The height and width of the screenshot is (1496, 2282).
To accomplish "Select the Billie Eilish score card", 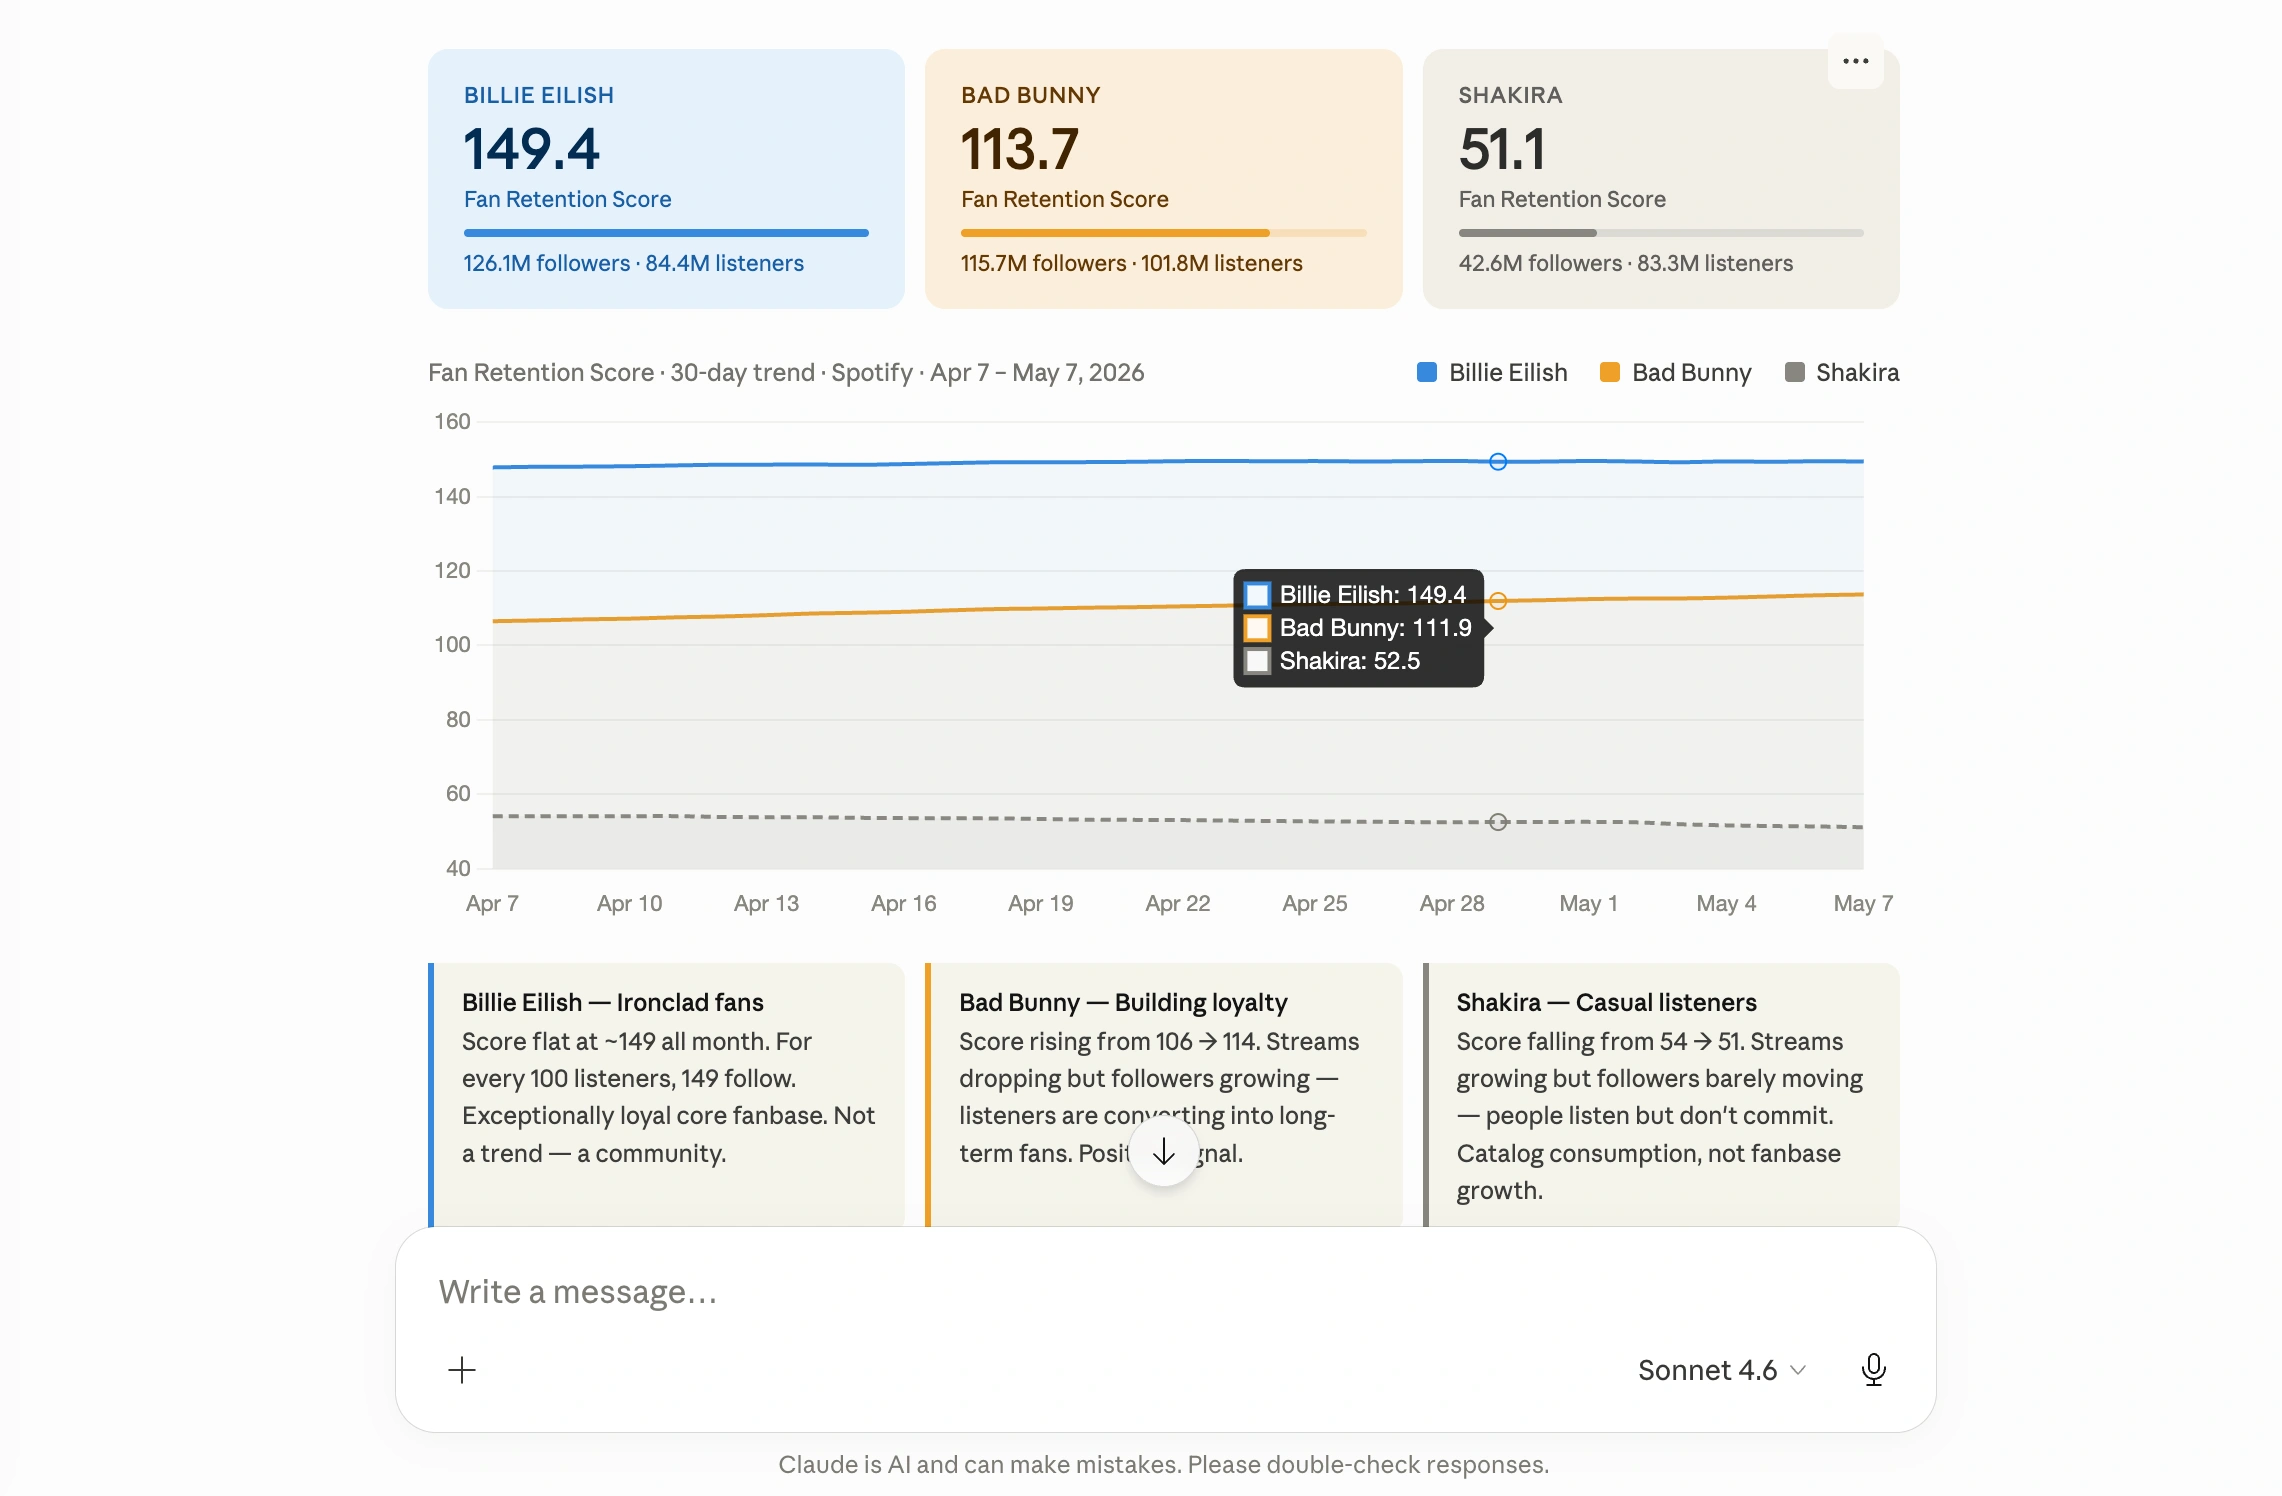I will [x=666, y=178].
